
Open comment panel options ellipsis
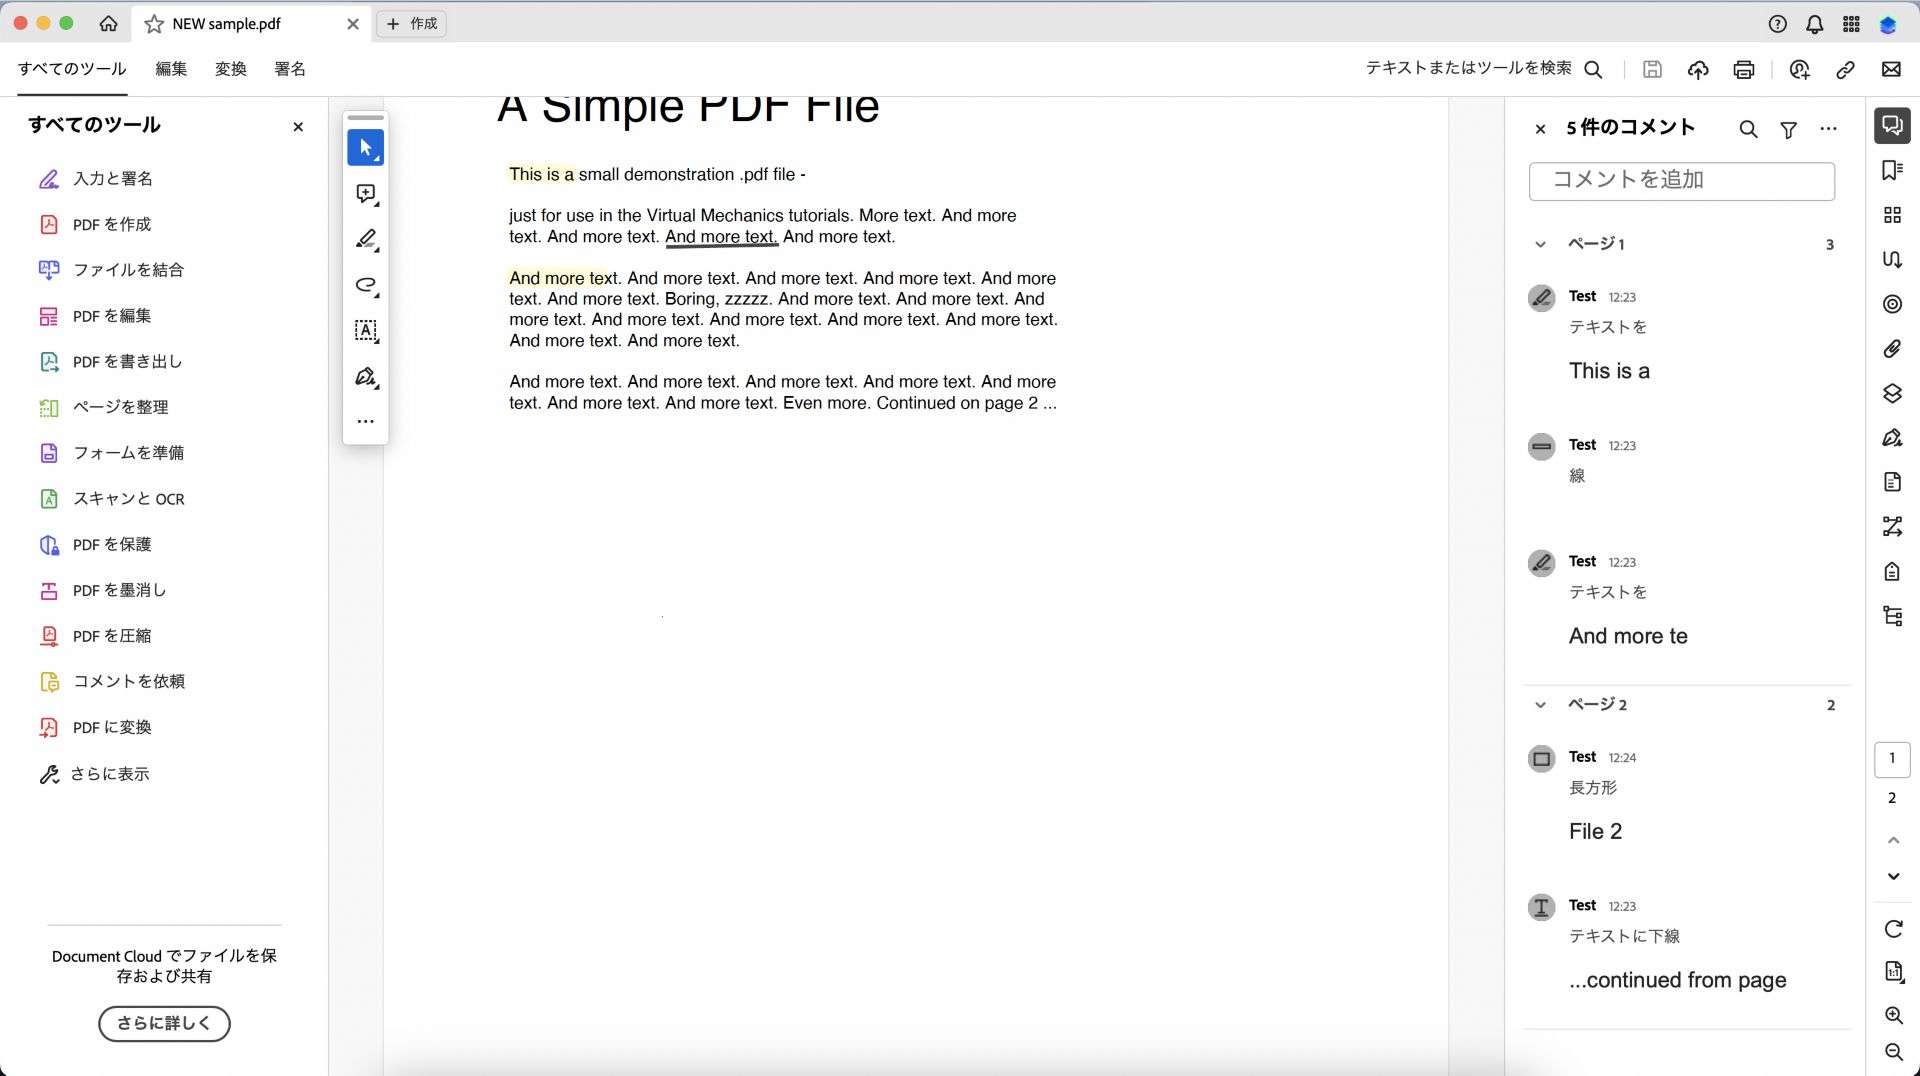(1829, 129)
